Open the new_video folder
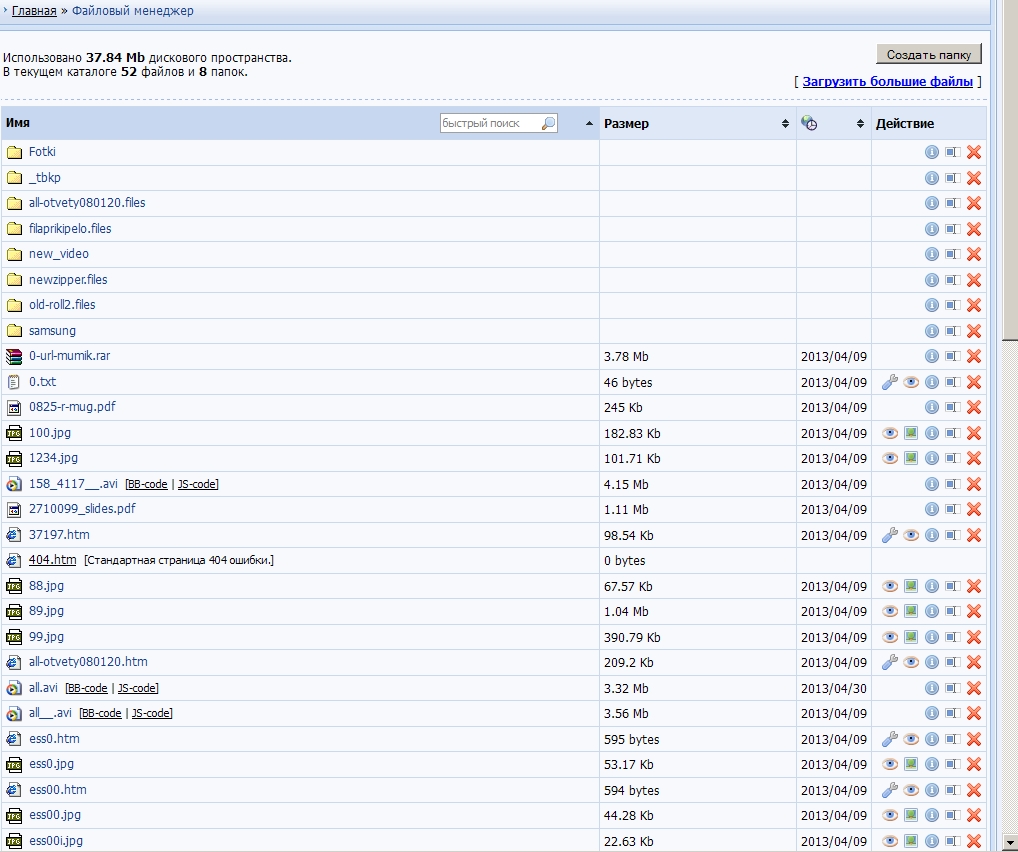Image resolution: width=1018 pixels, height=852 pixels. coord(58,254)
